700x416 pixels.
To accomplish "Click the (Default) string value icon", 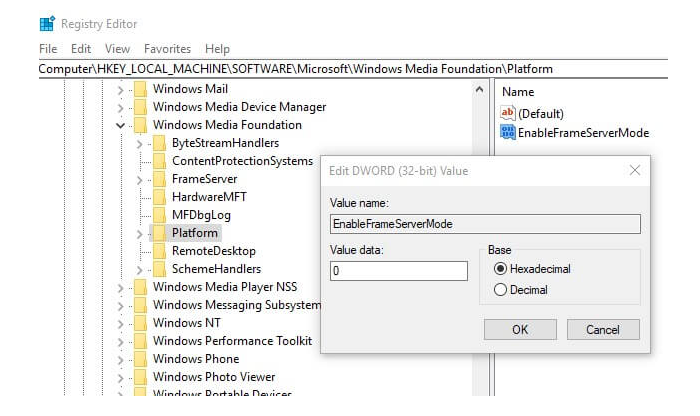I will [508, 113].
